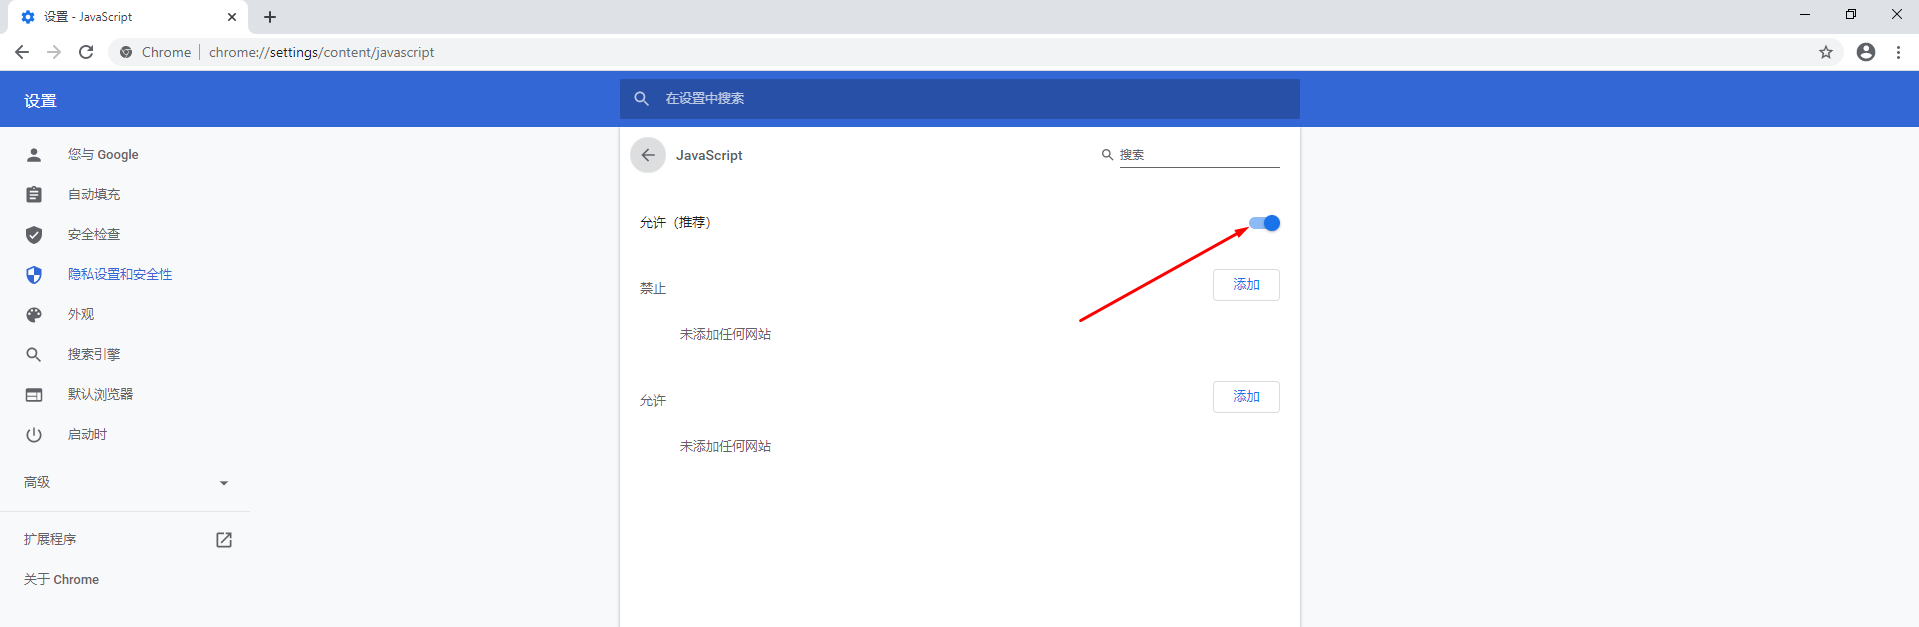Open Chrome three-dot menu
The image size is (1919, 627).
click(1898, 52)
